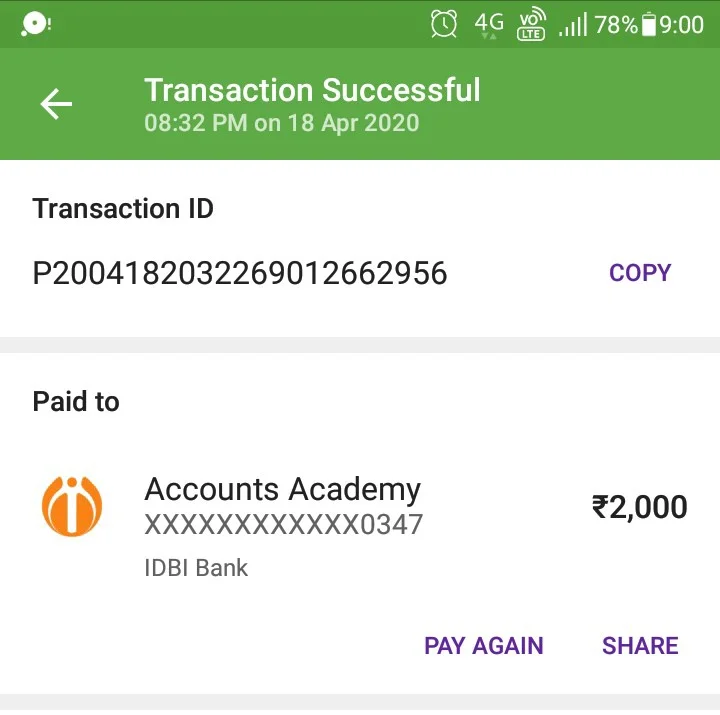This screenshot has width=720, height=715.
Task: Tap the Transaction Successful title
Action: tap(312, 90)
